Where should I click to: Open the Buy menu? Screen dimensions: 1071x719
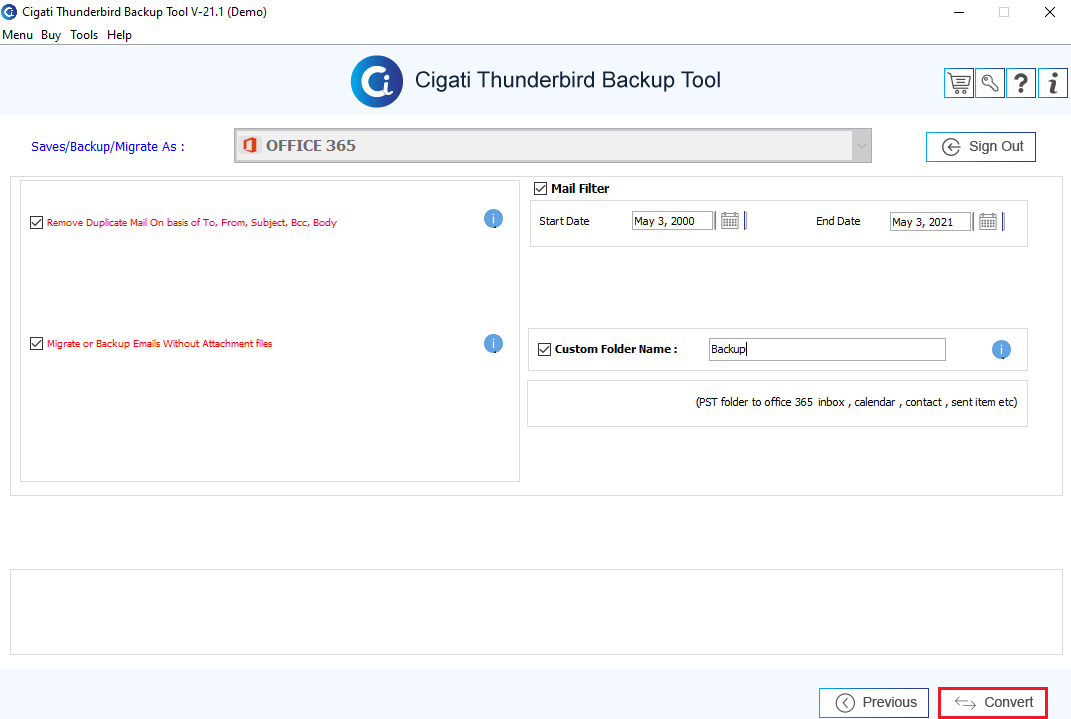(51, 35)
